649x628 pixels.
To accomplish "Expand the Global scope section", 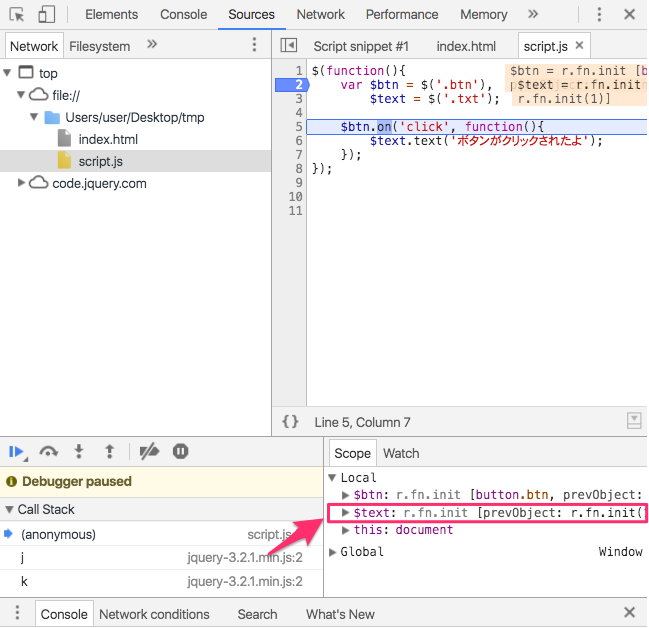I will (332, 552).
